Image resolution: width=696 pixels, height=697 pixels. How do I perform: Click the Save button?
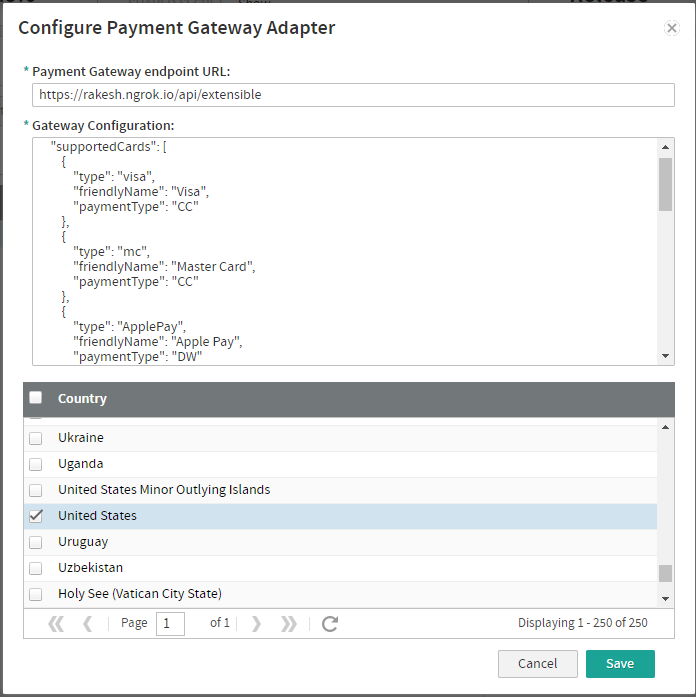tap(620, 664)
